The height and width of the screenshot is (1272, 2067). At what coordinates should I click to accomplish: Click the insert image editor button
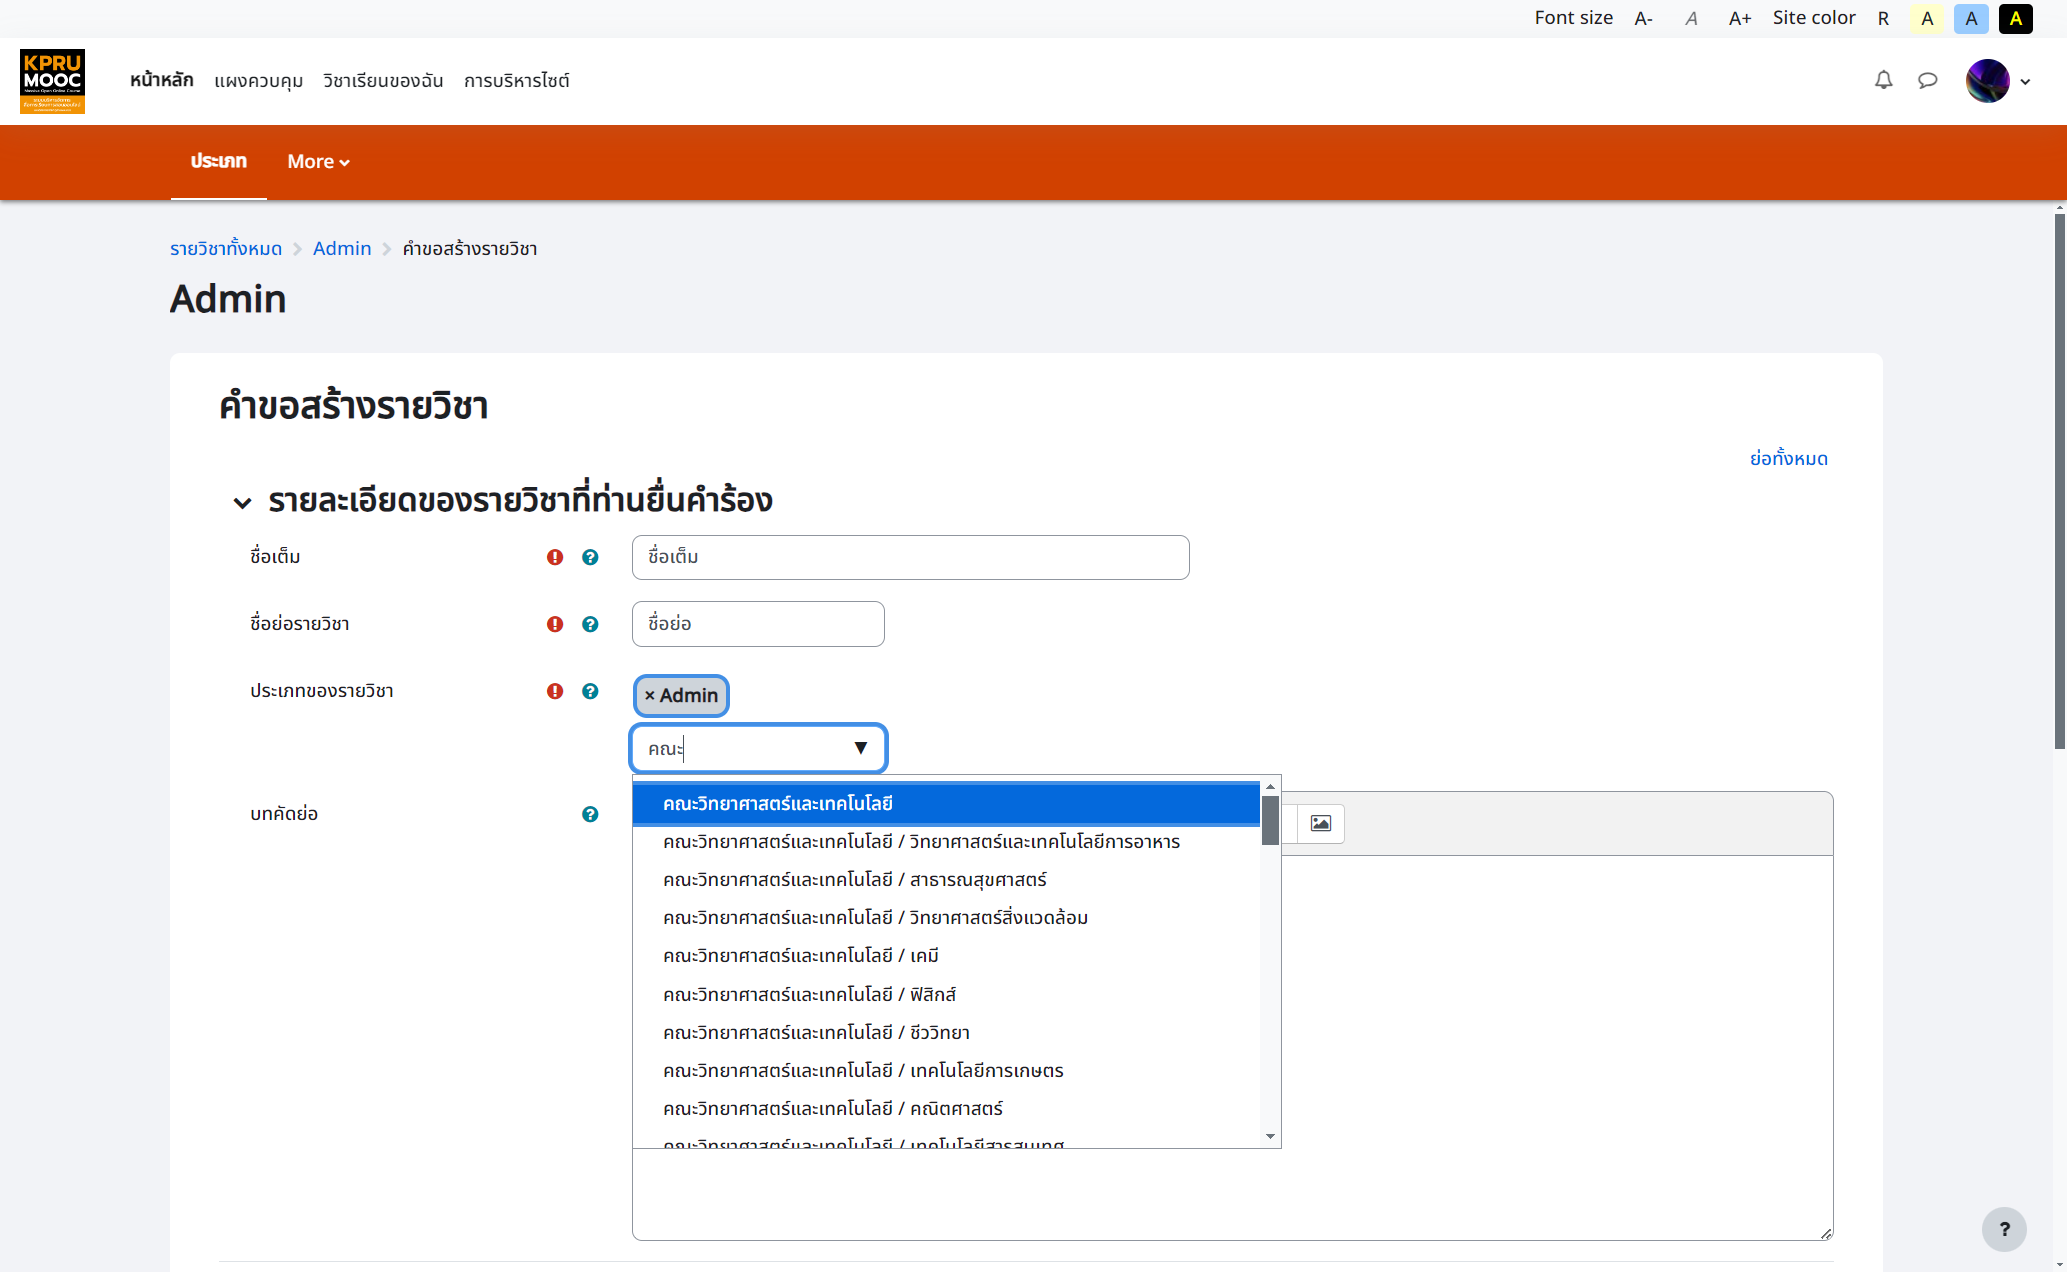(1321, 824)
